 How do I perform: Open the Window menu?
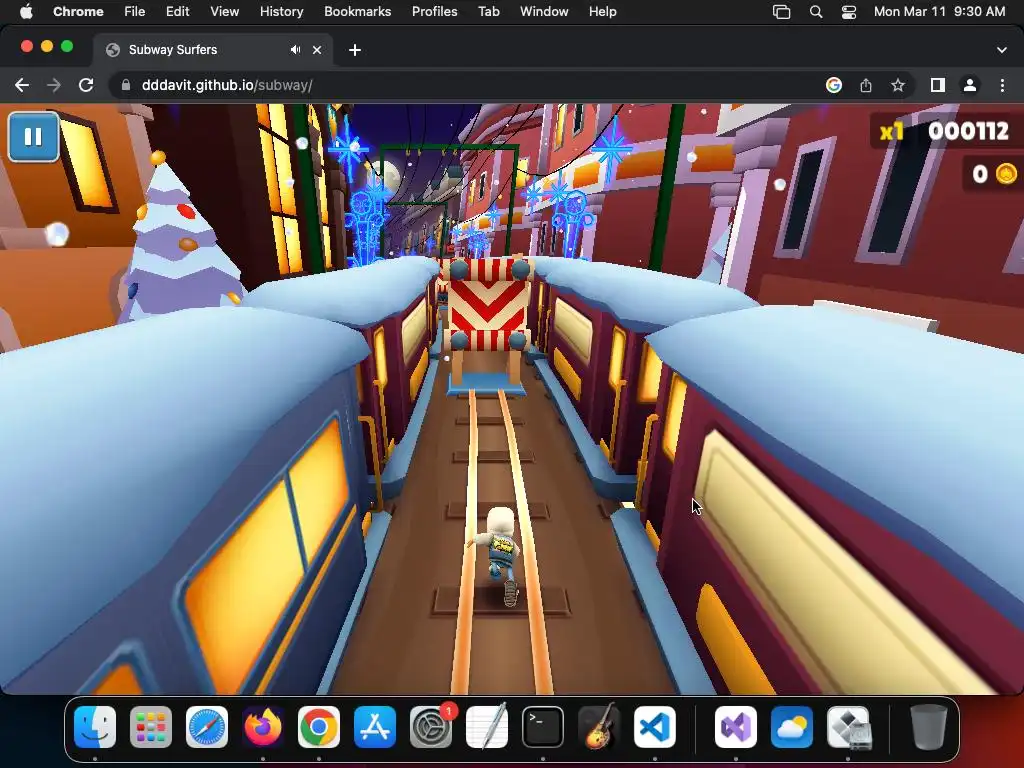pyautogui.click(x=544, y=11)
